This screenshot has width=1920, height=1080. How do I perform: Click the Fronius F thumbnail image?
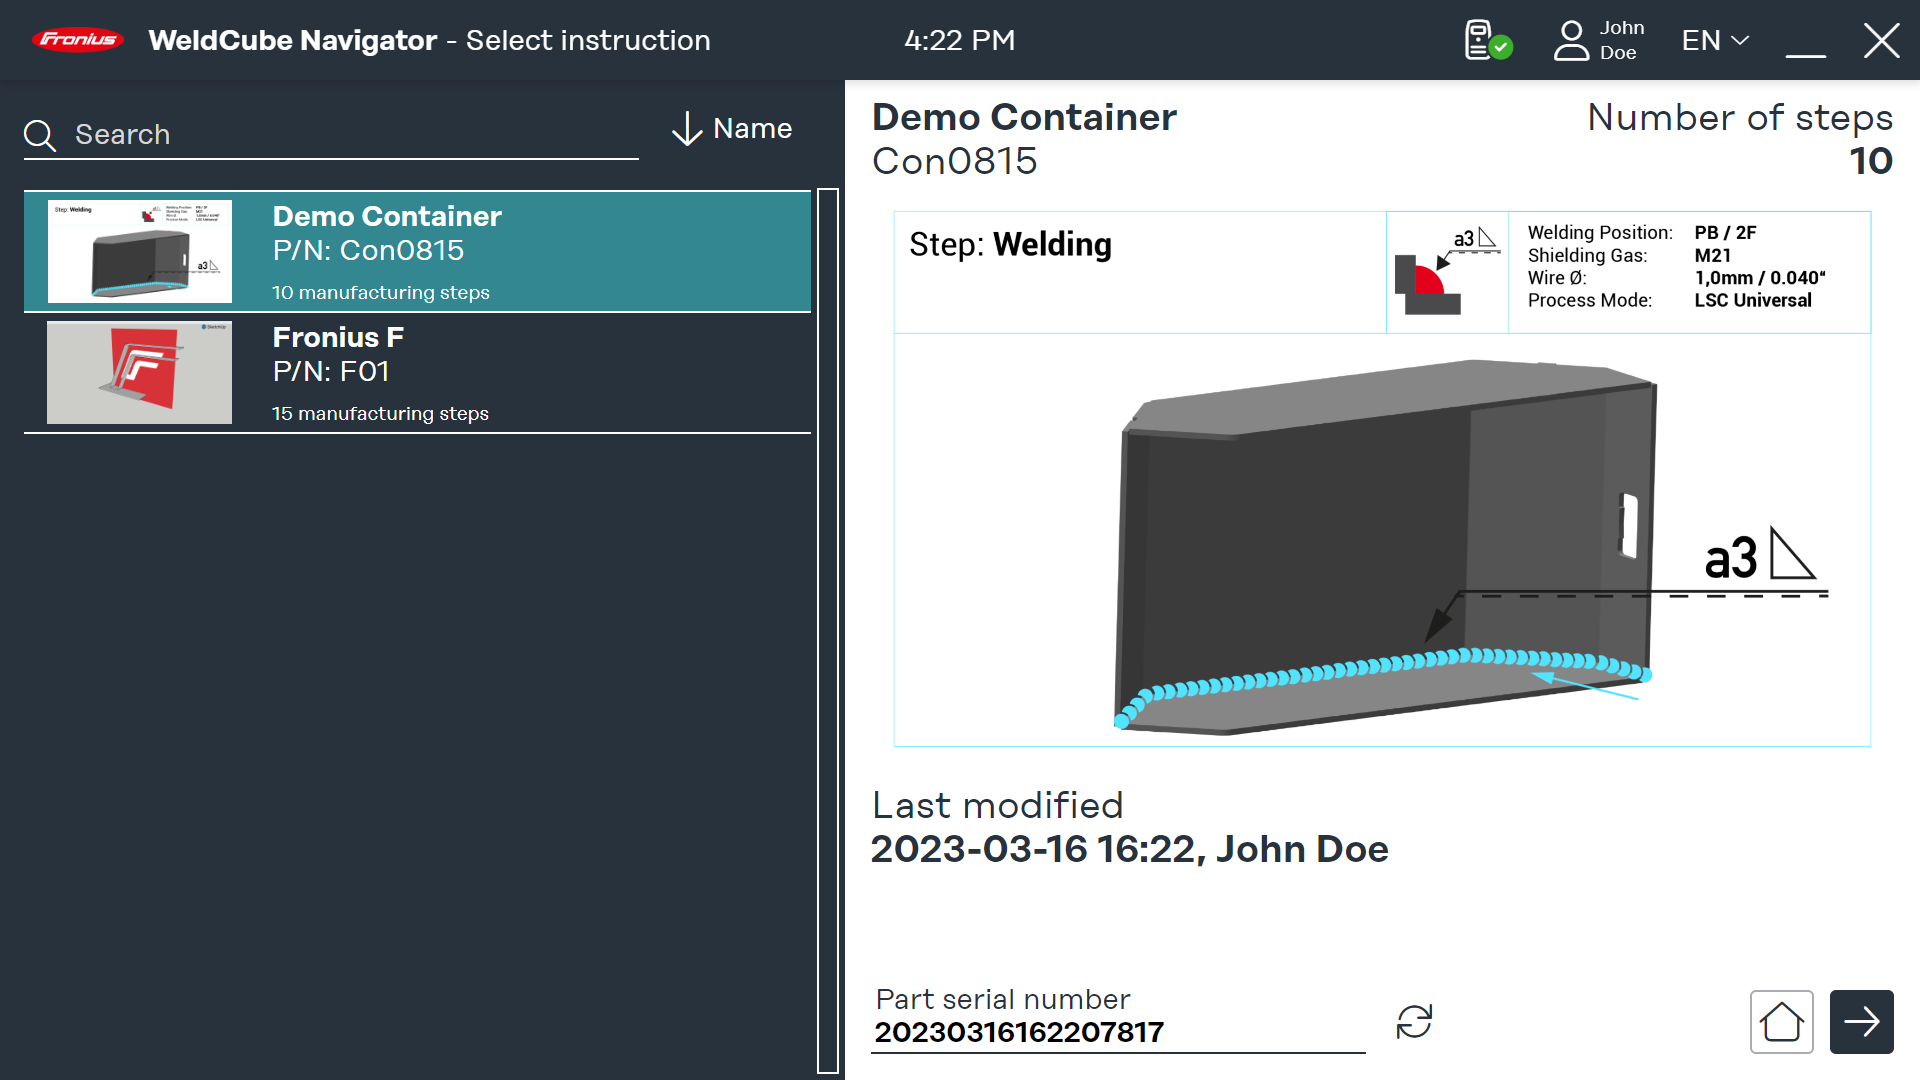(140, 373)
